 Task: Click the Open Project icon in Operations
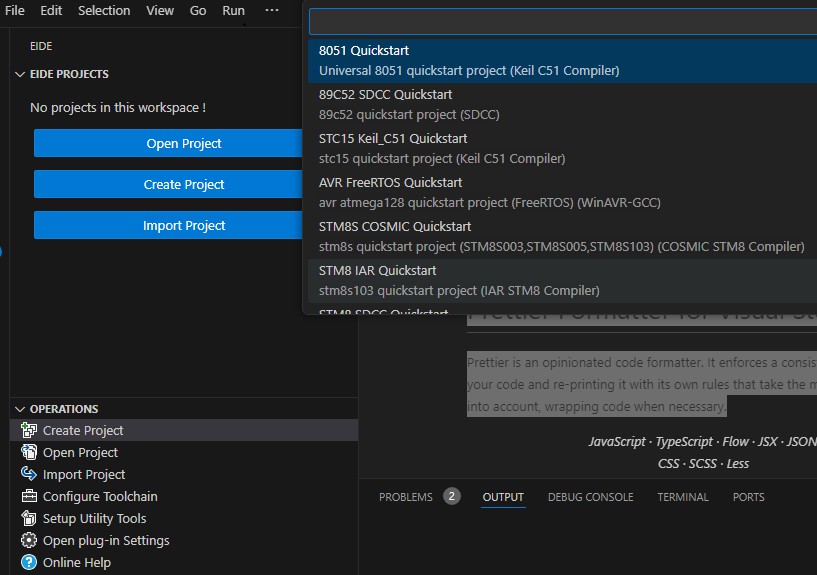[x=29, y=452]
